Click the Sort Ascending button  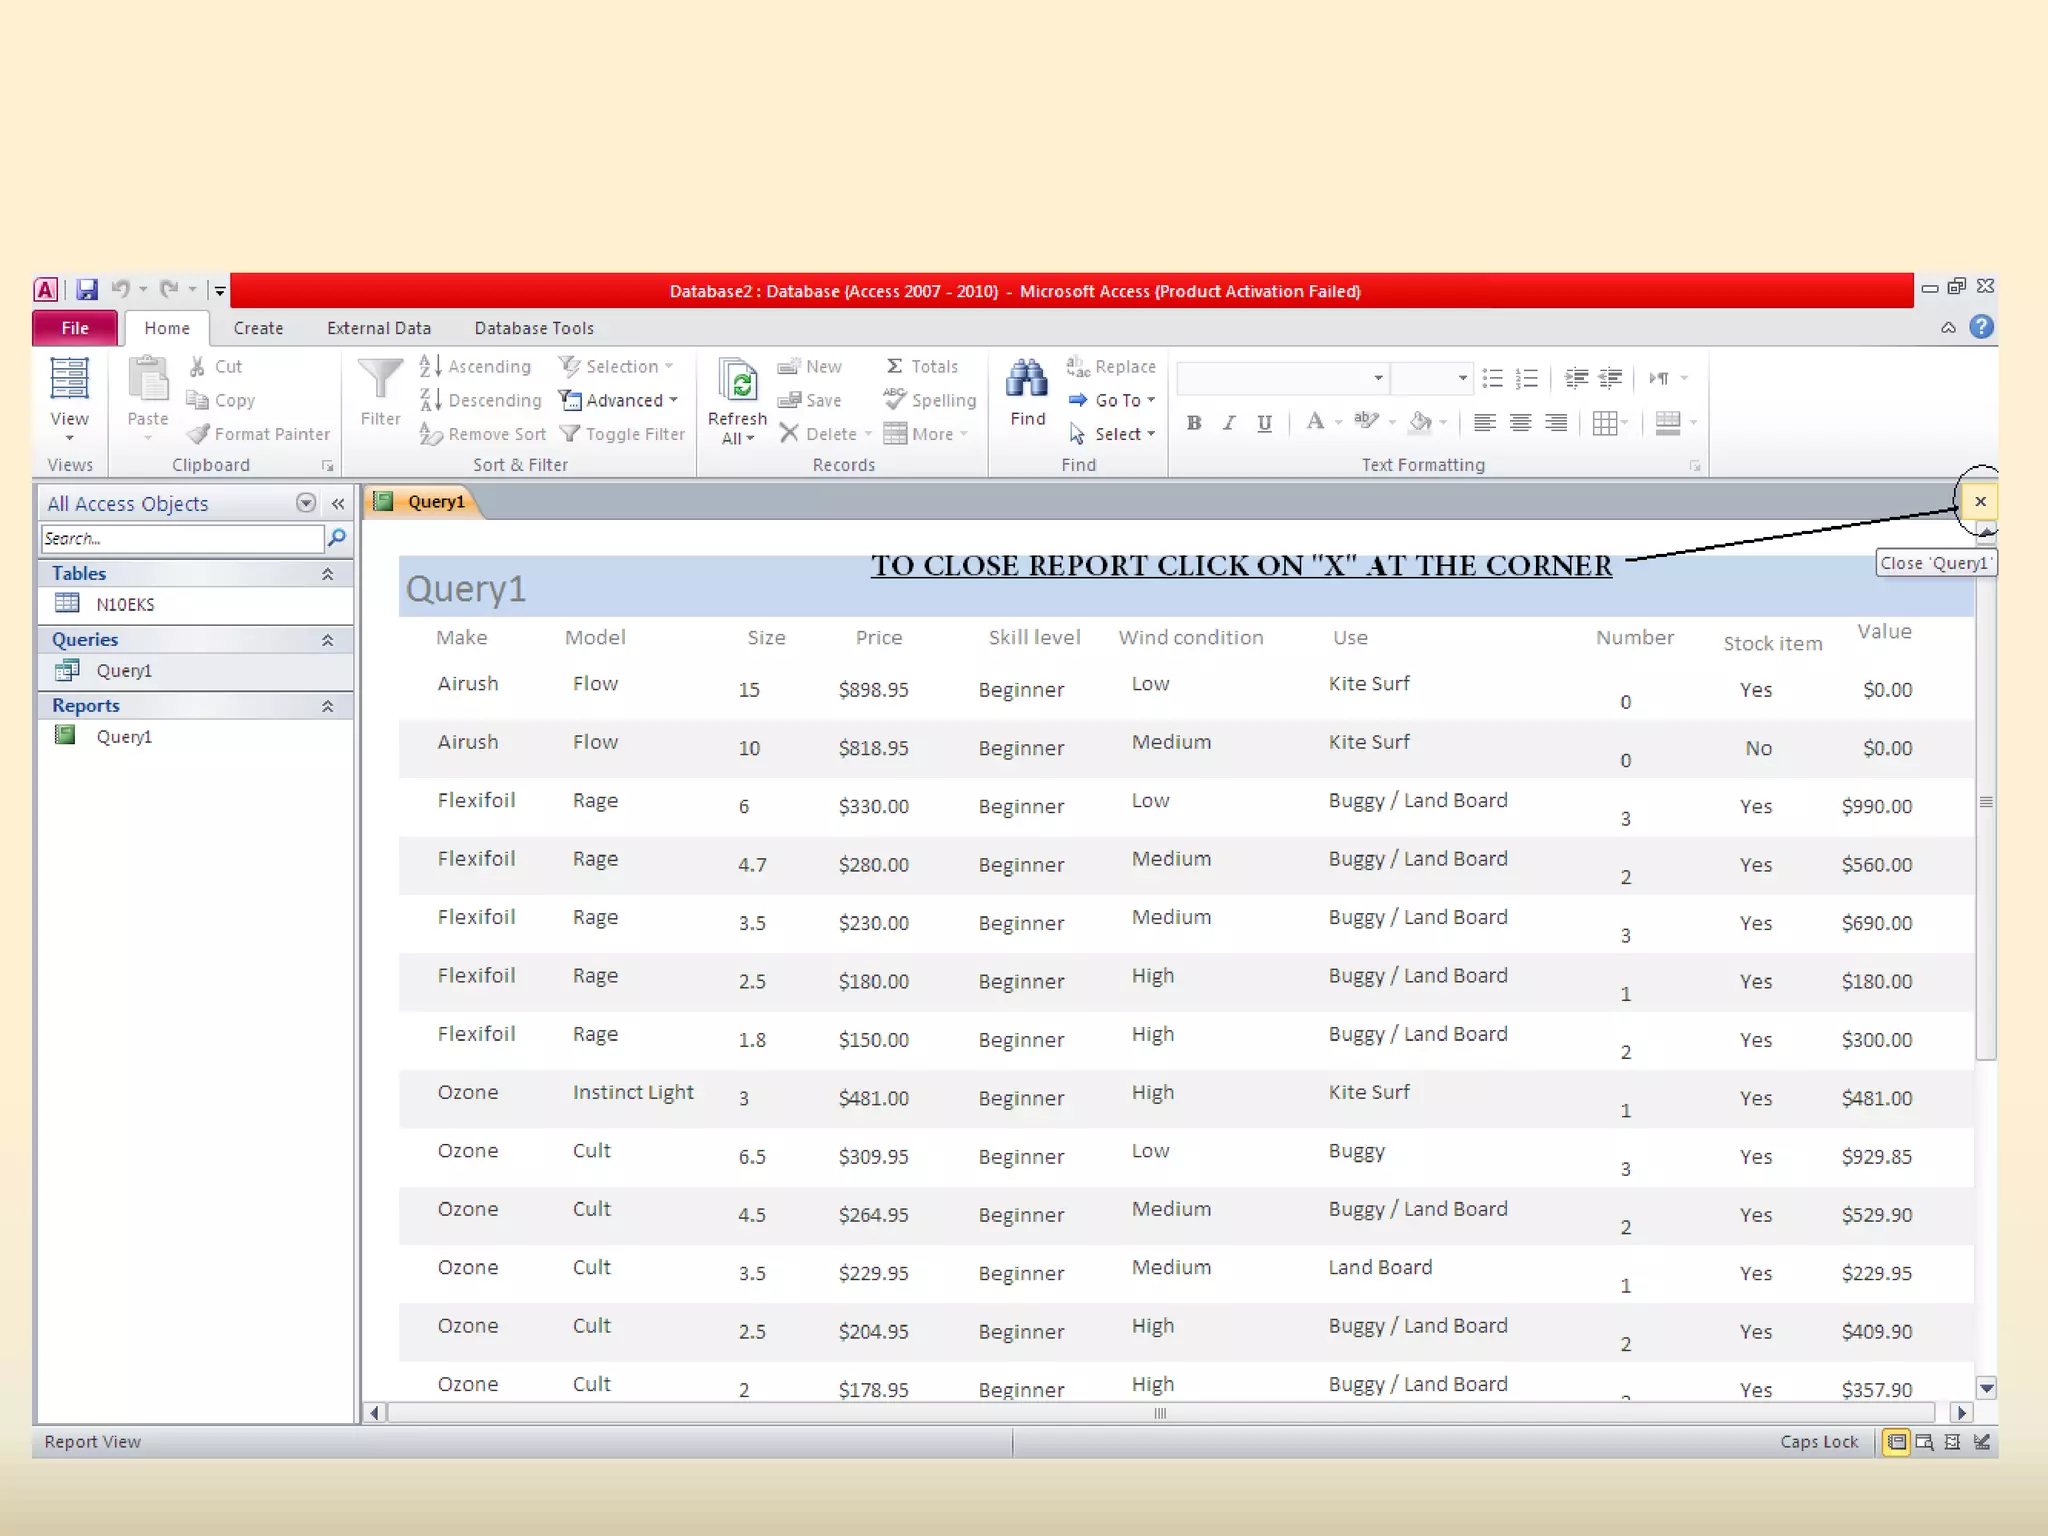476,367
